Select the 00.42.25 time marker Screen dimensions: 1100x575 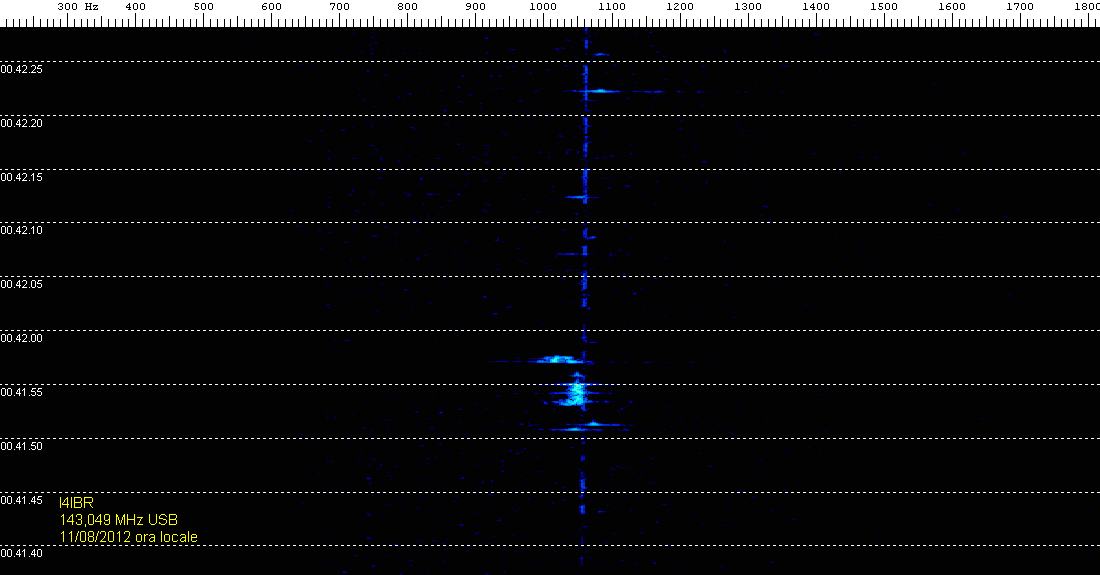22,69
